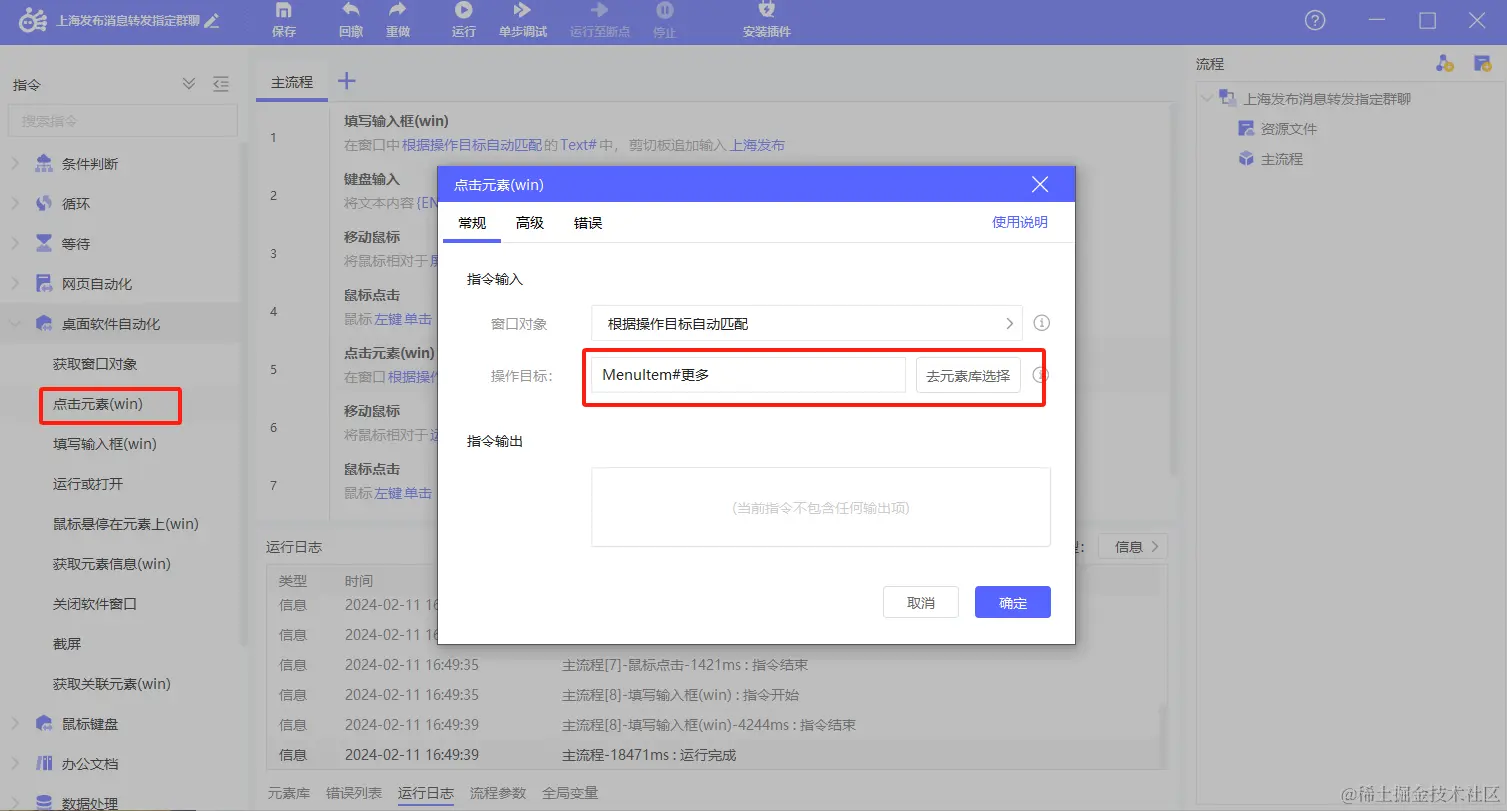The height and width of the screenshot is (811, 1507).
Task: Click the 取消 button
Action: click(921, 603)
